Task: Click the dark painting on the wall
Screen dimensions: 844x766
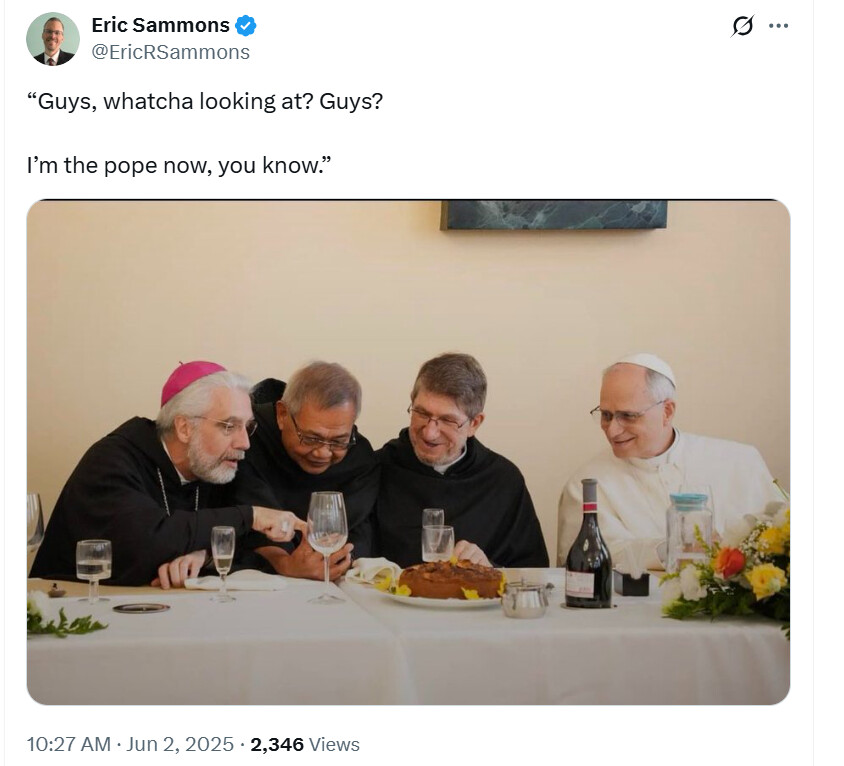Action: pyautogui.click(x=553, y=214)
